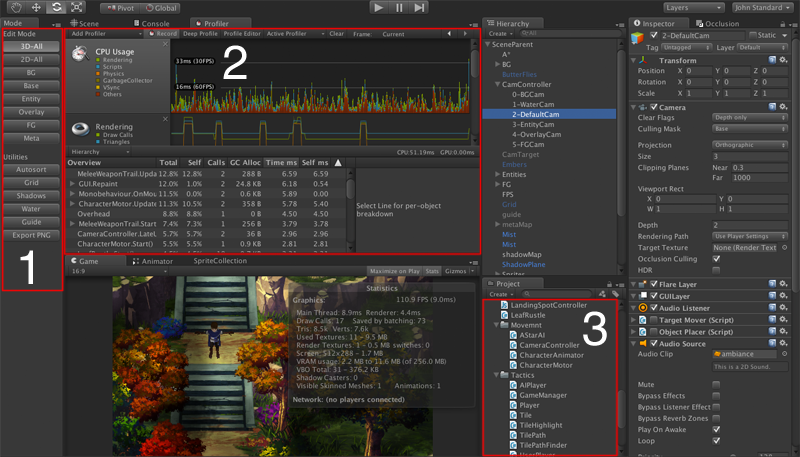Click the CPU Usage stopwatch icon
This screenshot has height=457, width=800.
point(81,54)
